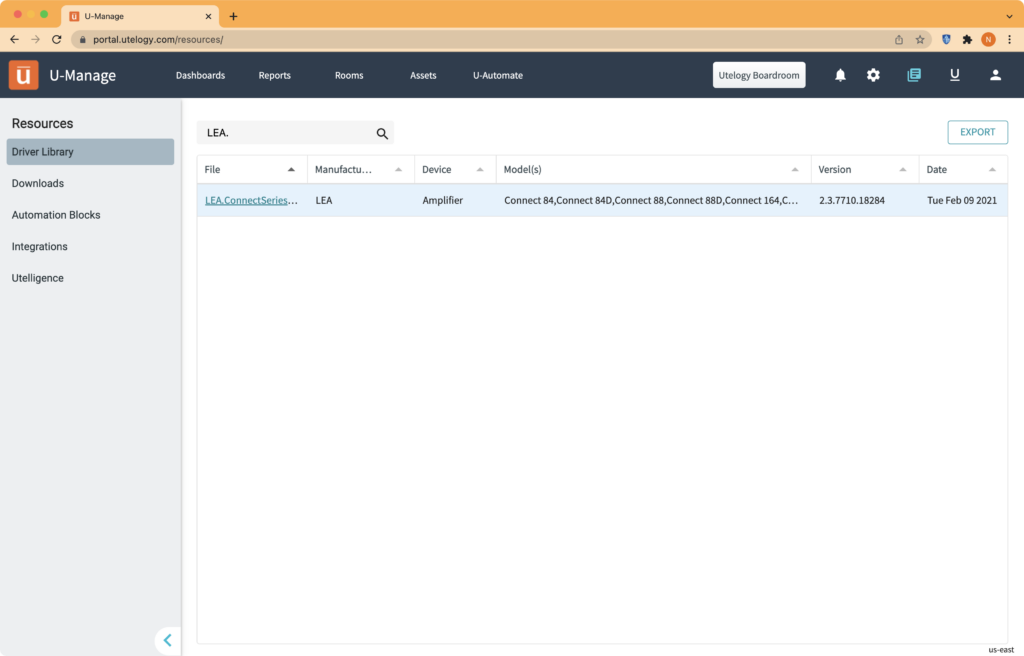This screenshot has width=1024, height=656.
Task: Collapse the sidebar using the chevron arrow
Action: click(167, 640)
